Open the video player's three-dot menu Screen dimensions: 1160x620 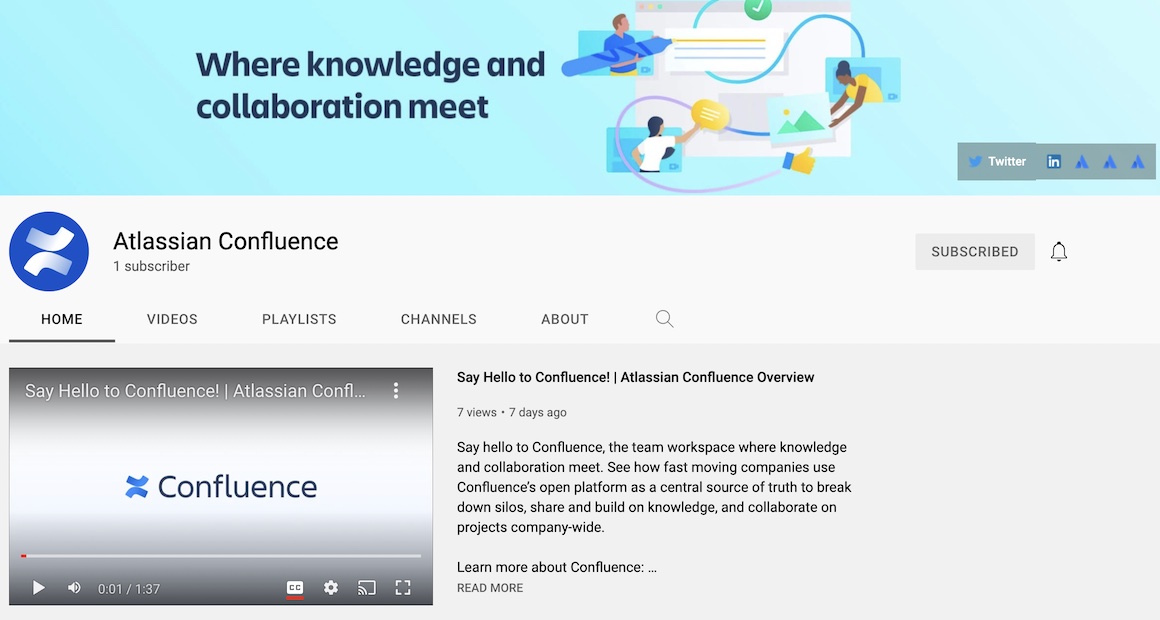396,391
